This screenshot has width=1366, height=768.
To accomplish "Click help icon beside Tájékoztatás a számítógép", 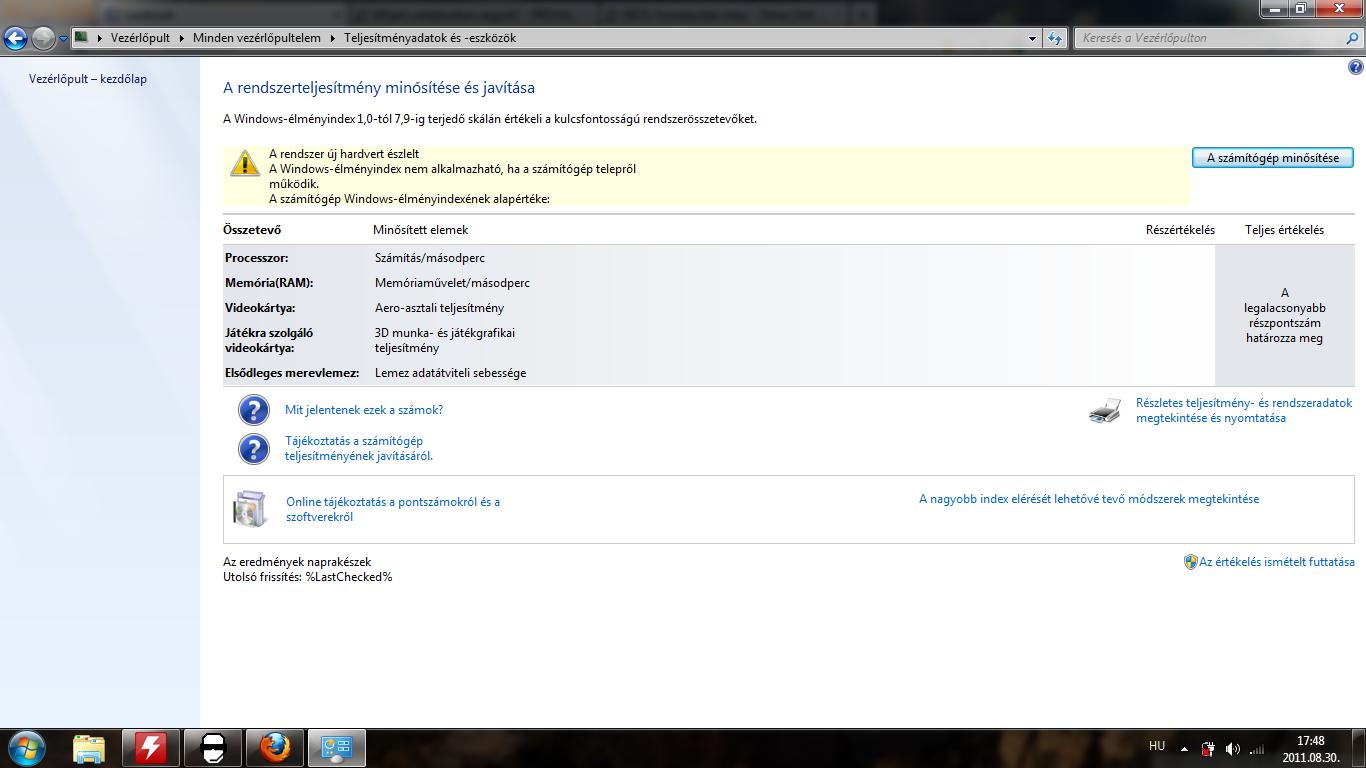I will 254,449.
